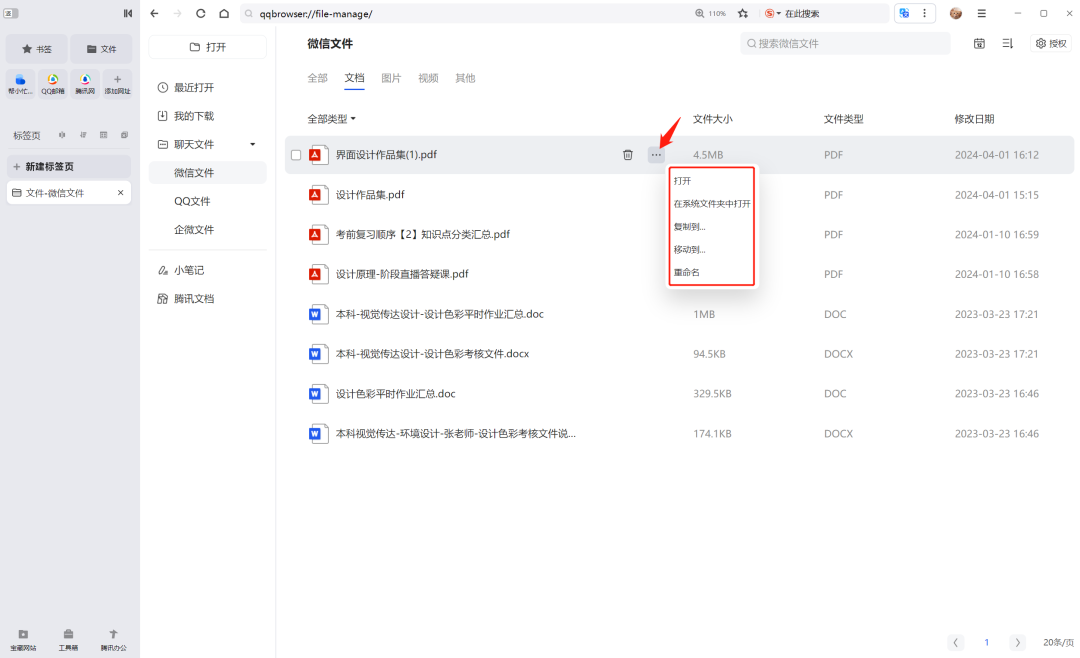Toggle the sidebar mode switch at top-left

point(11,13)
